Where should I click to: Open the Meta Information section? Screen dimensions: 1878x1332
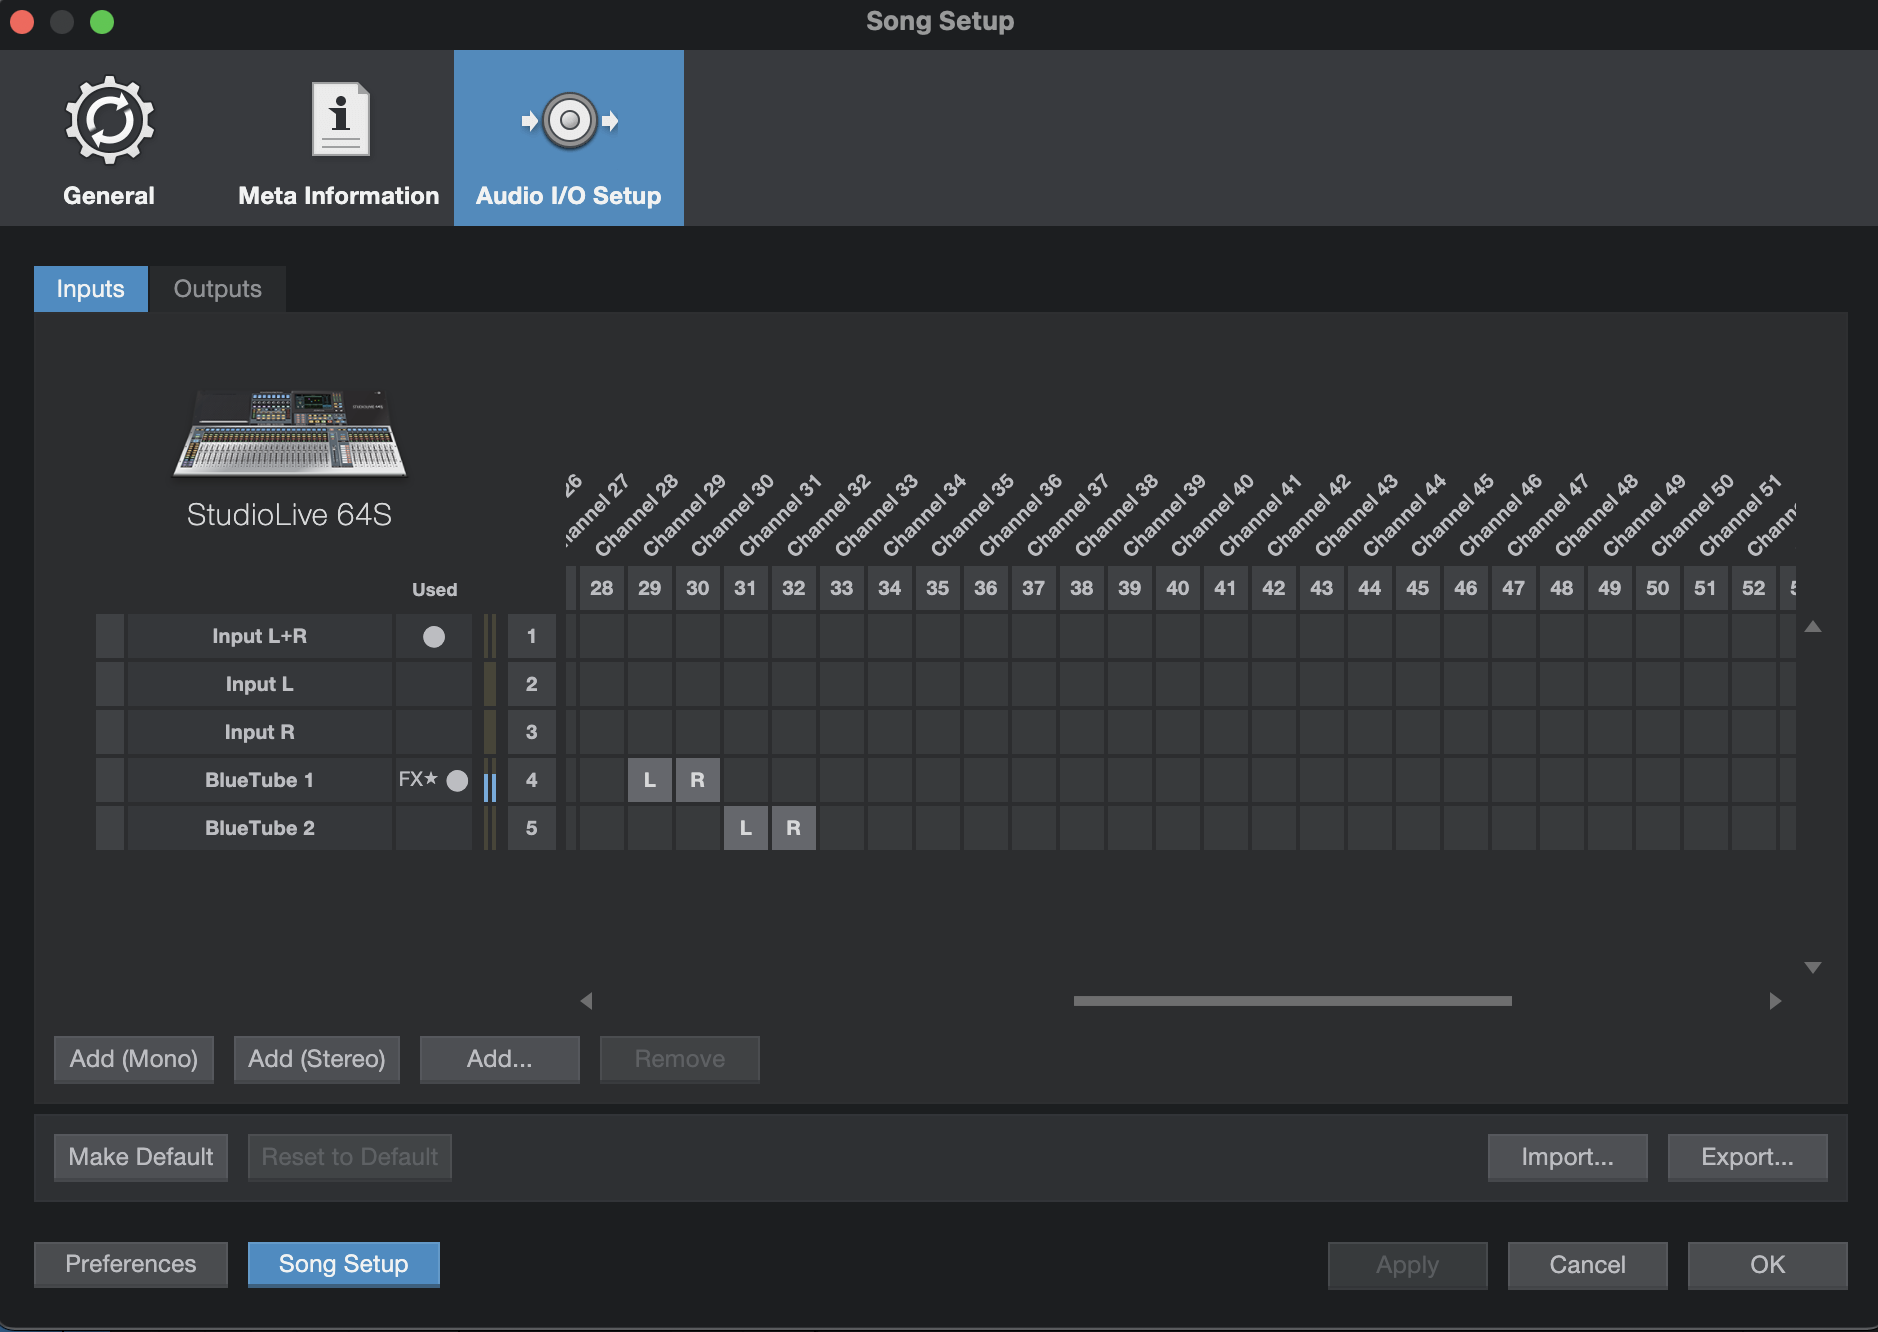point(338,138)
